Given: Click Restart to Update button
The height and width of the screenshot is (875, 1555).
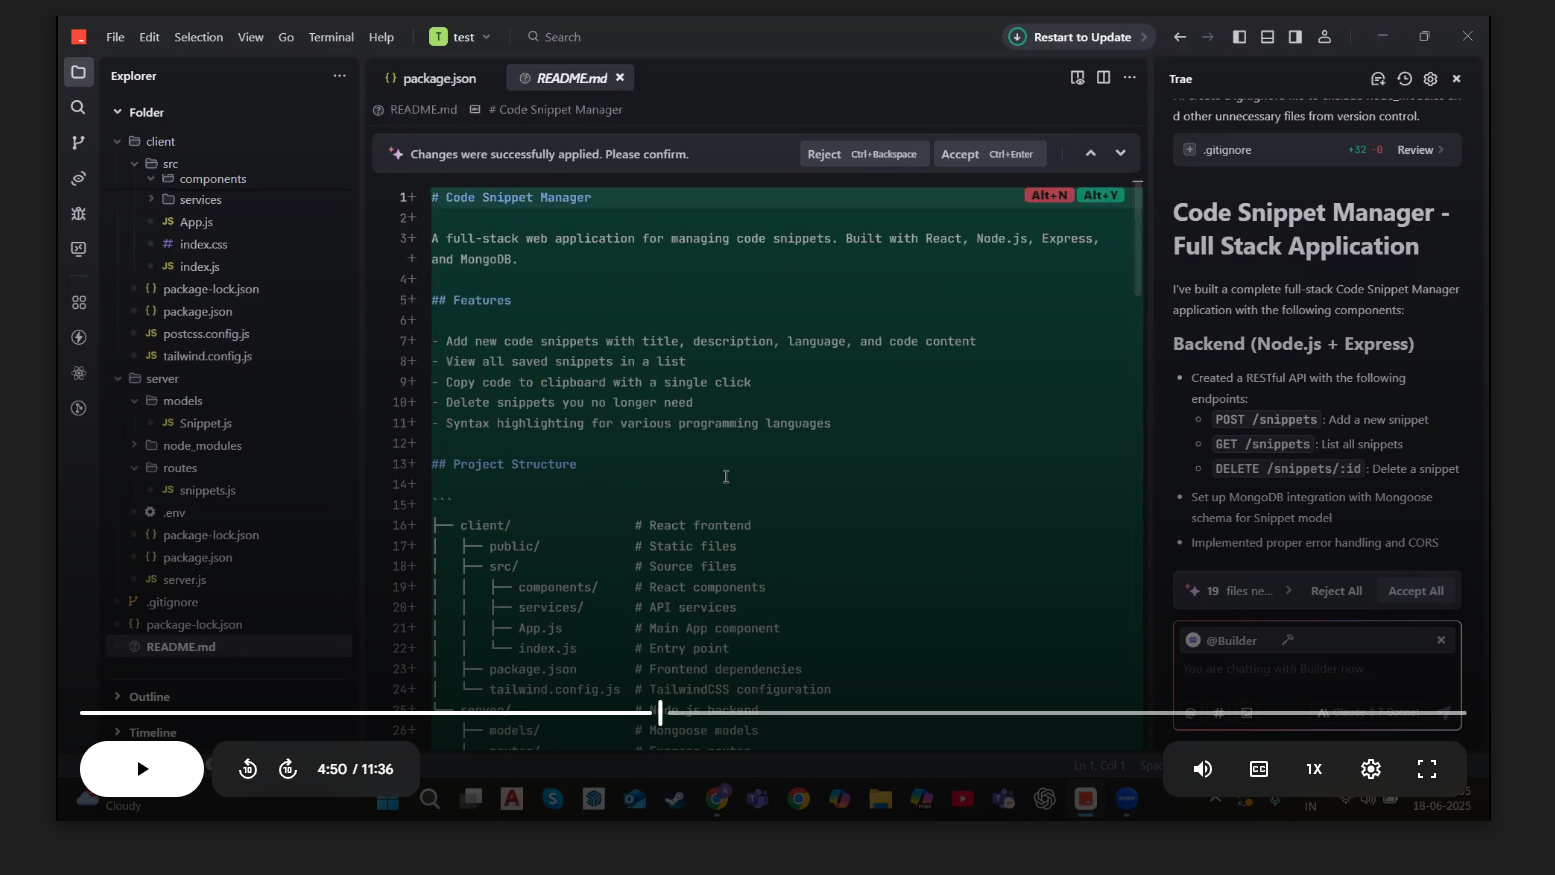Looking at the screenshot, I should point(1078,37).
